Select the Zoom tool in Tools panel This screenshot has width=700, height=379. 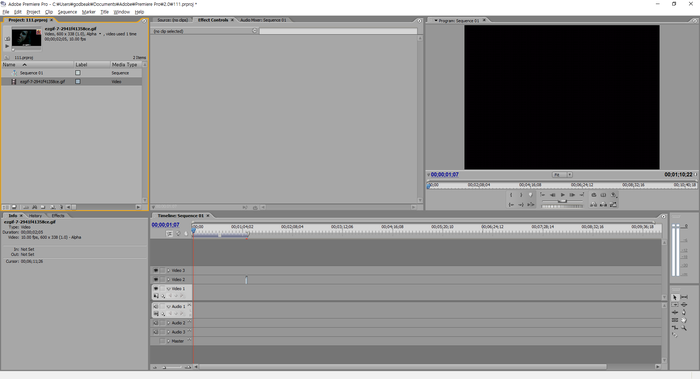point(684,328)
